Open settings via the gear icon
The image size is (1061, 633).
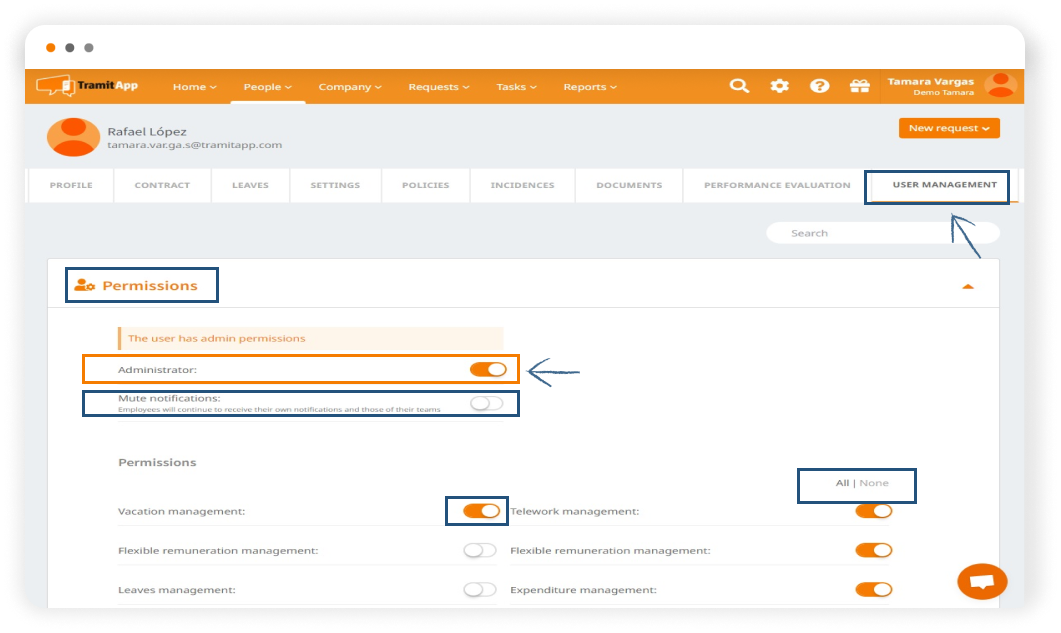(779, 86)
